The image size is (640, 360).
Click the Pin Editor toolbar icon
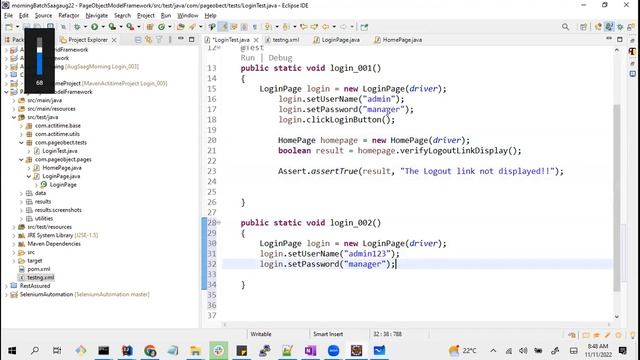[364, 27]
